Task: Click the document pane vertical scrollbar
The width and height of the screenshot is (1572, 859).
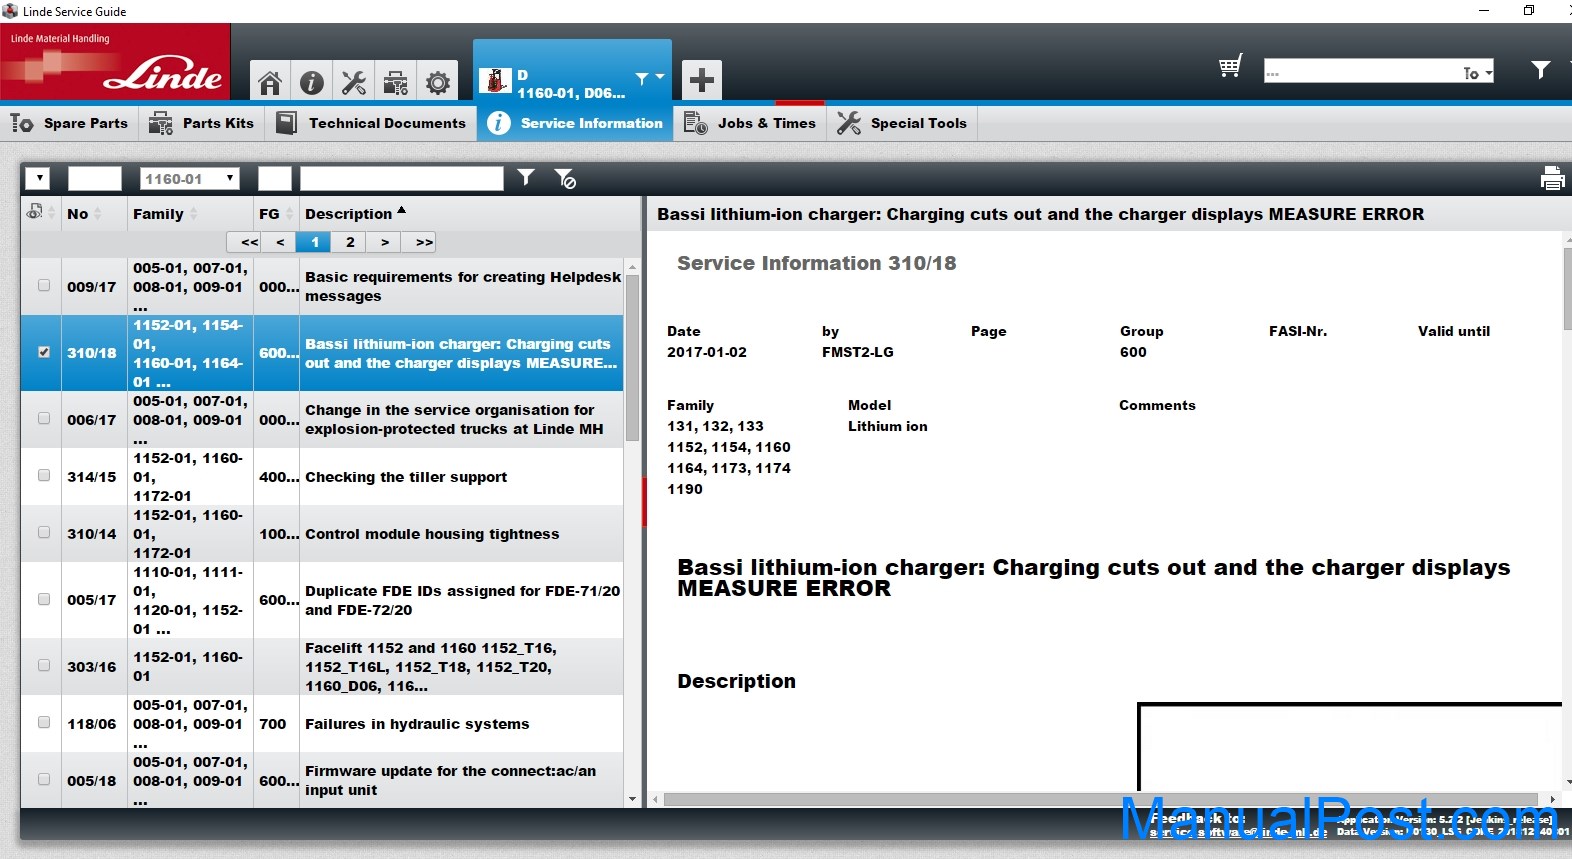Action: tap(1567, 289)
